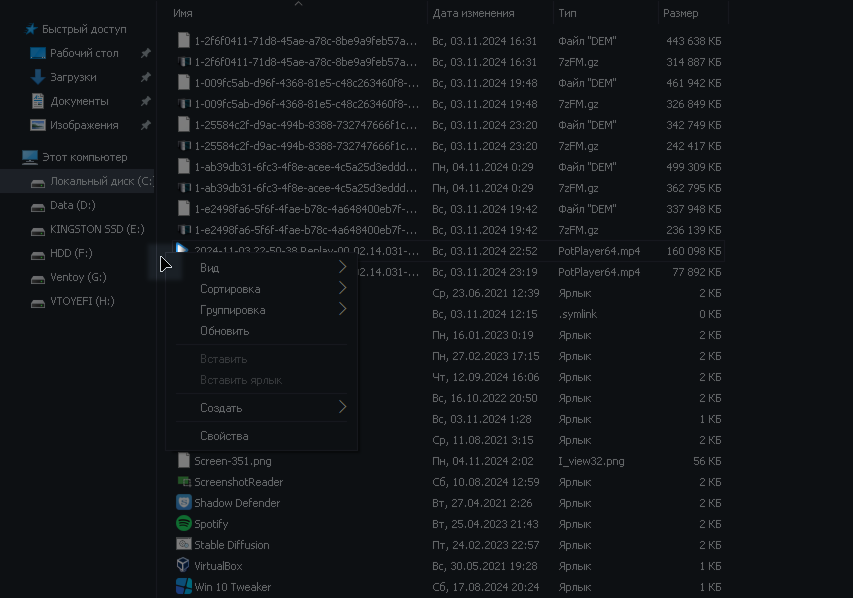Viewport: 853px width, 598px height.
Task: Select the Shadow Defender shortcut icon
Action: [184, 503]
